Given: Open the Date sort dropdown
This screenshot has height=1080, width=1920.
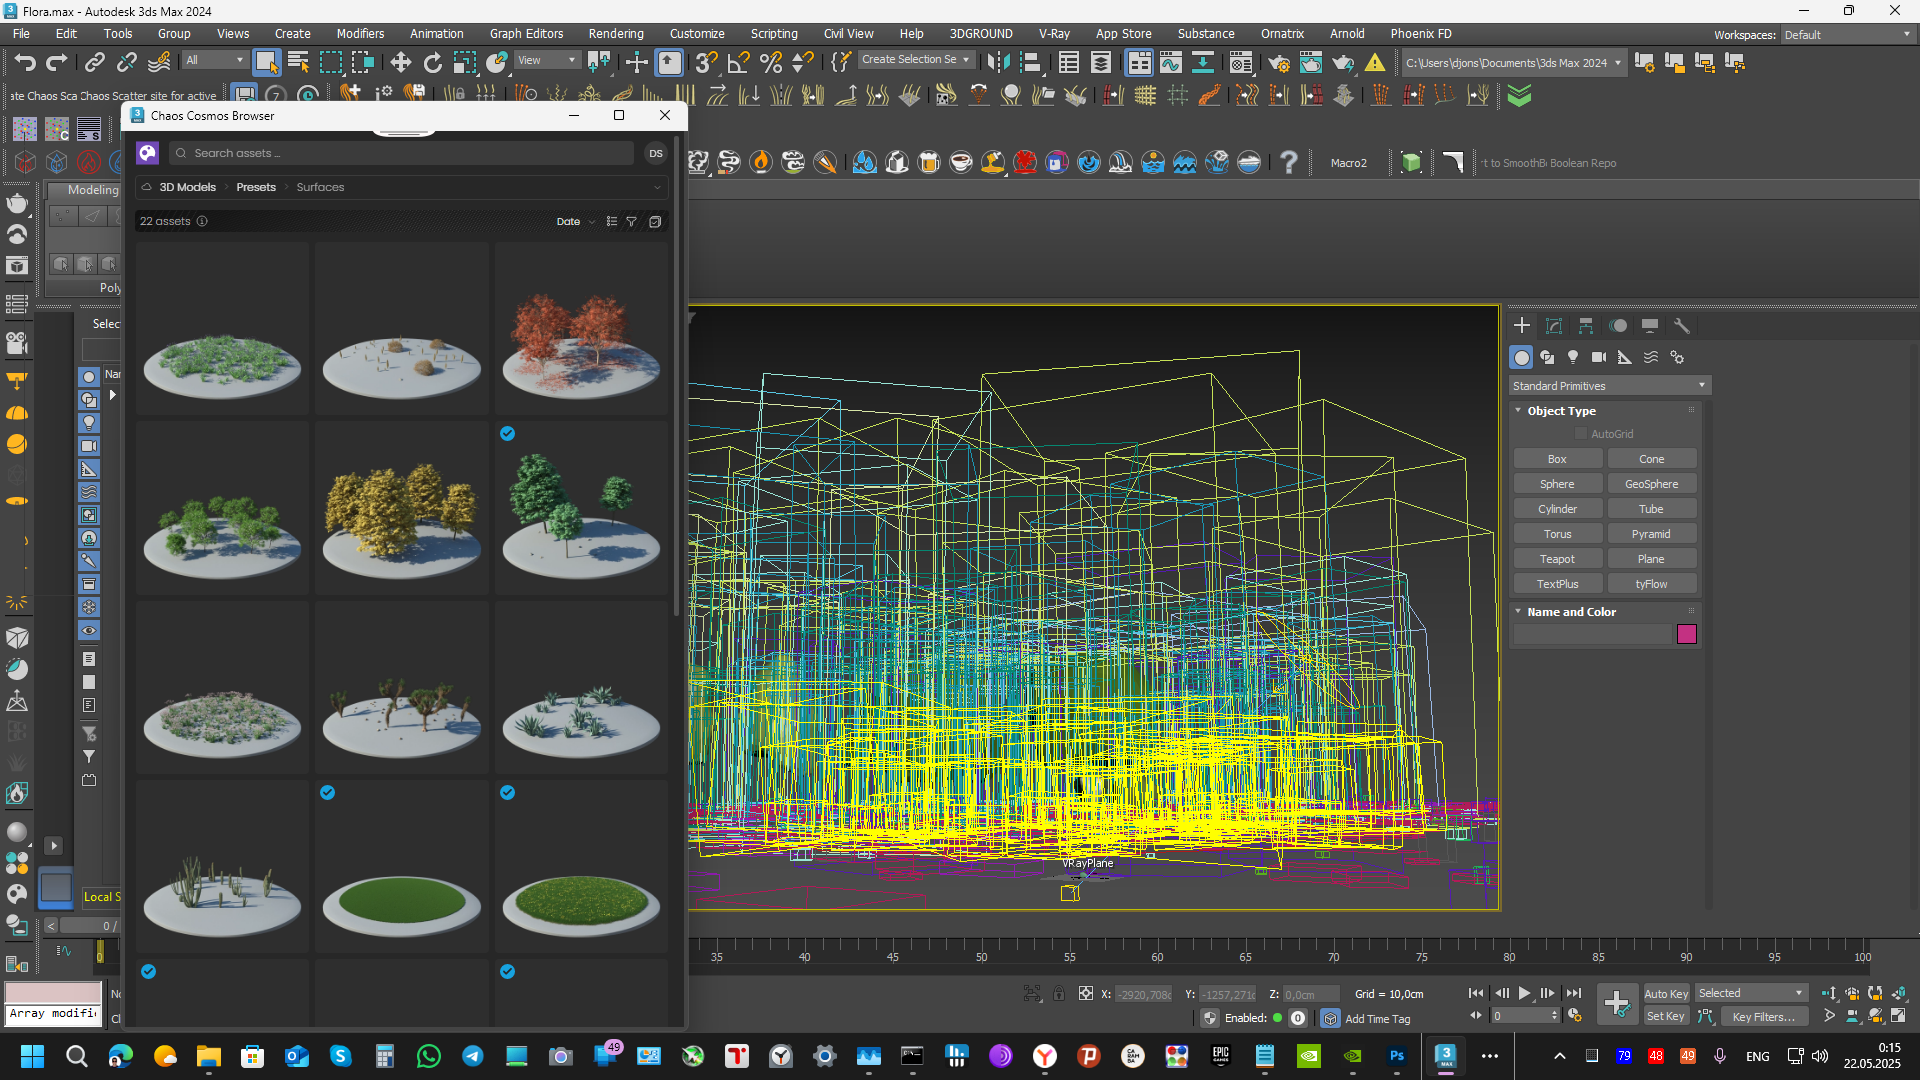Looking at the screenshot, I should (x=575, y=222).
